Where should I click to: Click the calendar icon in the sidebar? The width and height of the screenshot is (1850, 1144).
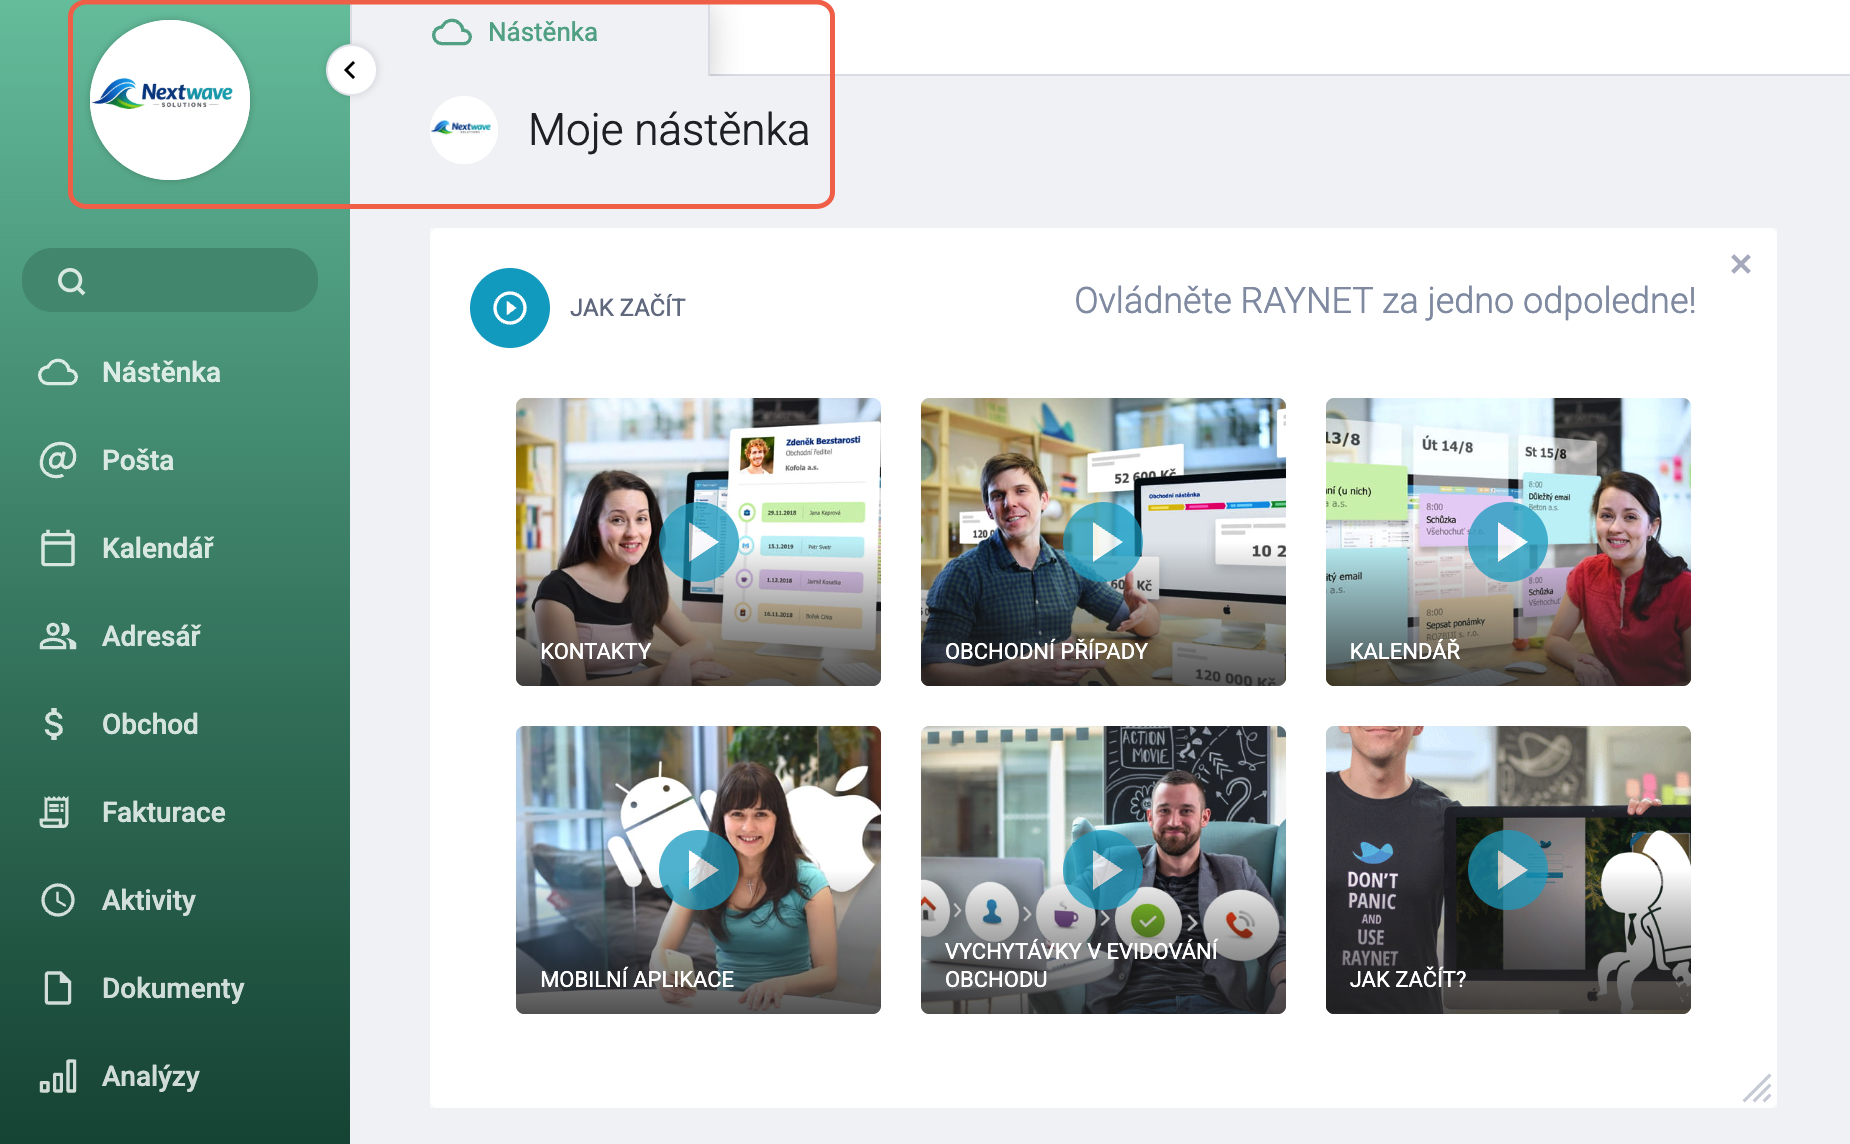[58, 548]
